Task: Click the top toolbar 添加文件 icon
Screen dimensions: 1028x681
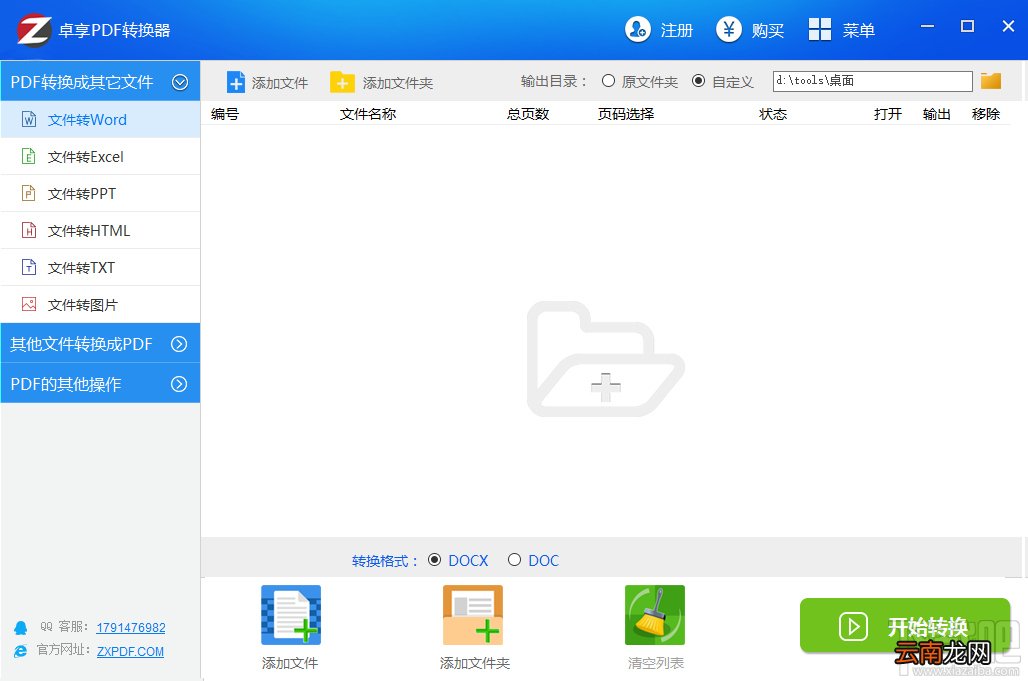Action: pos(236,83)
